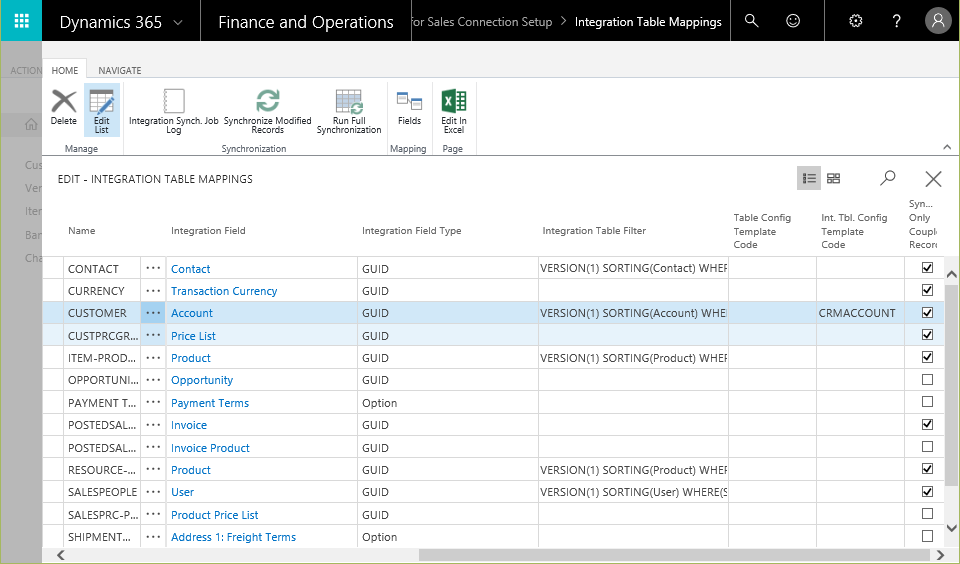Collapse the ribbon with the chevron
The height and width of the screenshot is (564, 960).
pyautogui.click(x=947, y=147)
